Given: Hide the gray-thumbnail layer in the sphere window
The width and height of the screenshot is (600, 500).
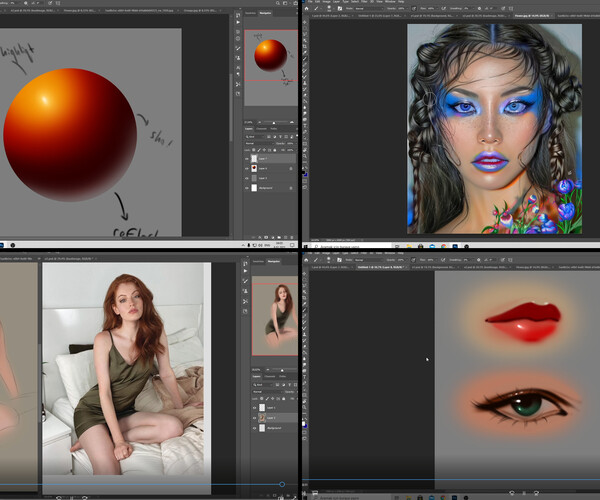Looking at the screenshot, I should (x=247, y=178).
